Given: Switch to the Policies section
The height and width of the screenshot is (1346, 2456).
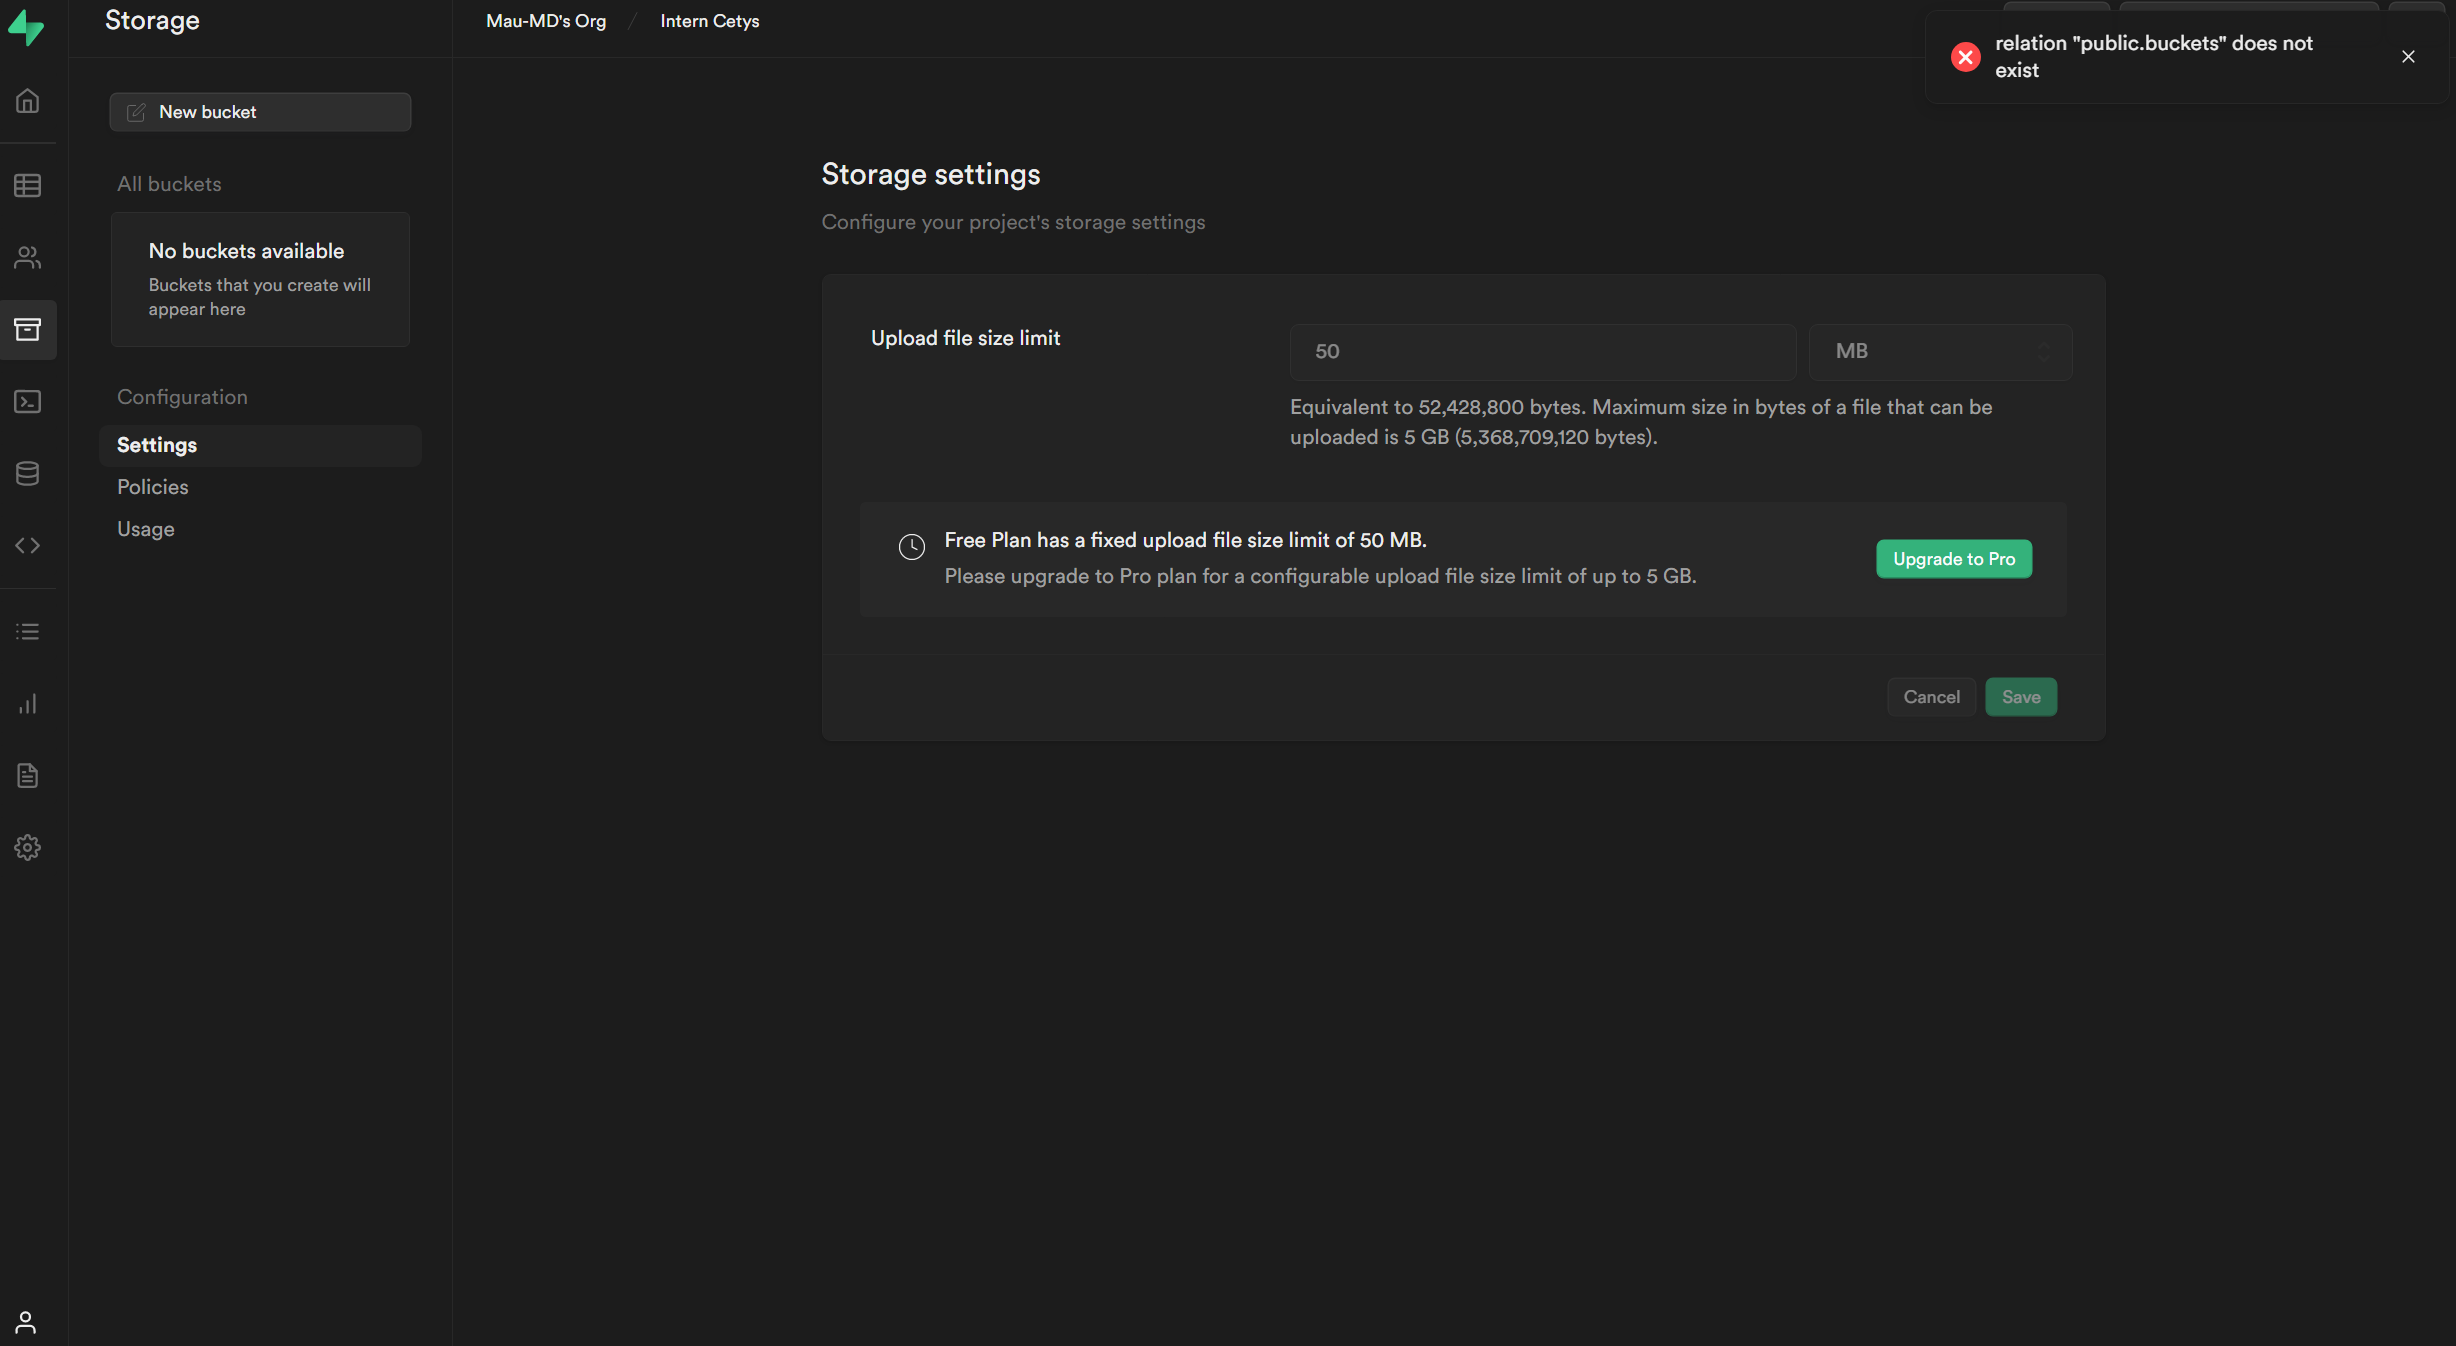Looking at the screenshot, I should pyautogui.click(x=152, y=487).
